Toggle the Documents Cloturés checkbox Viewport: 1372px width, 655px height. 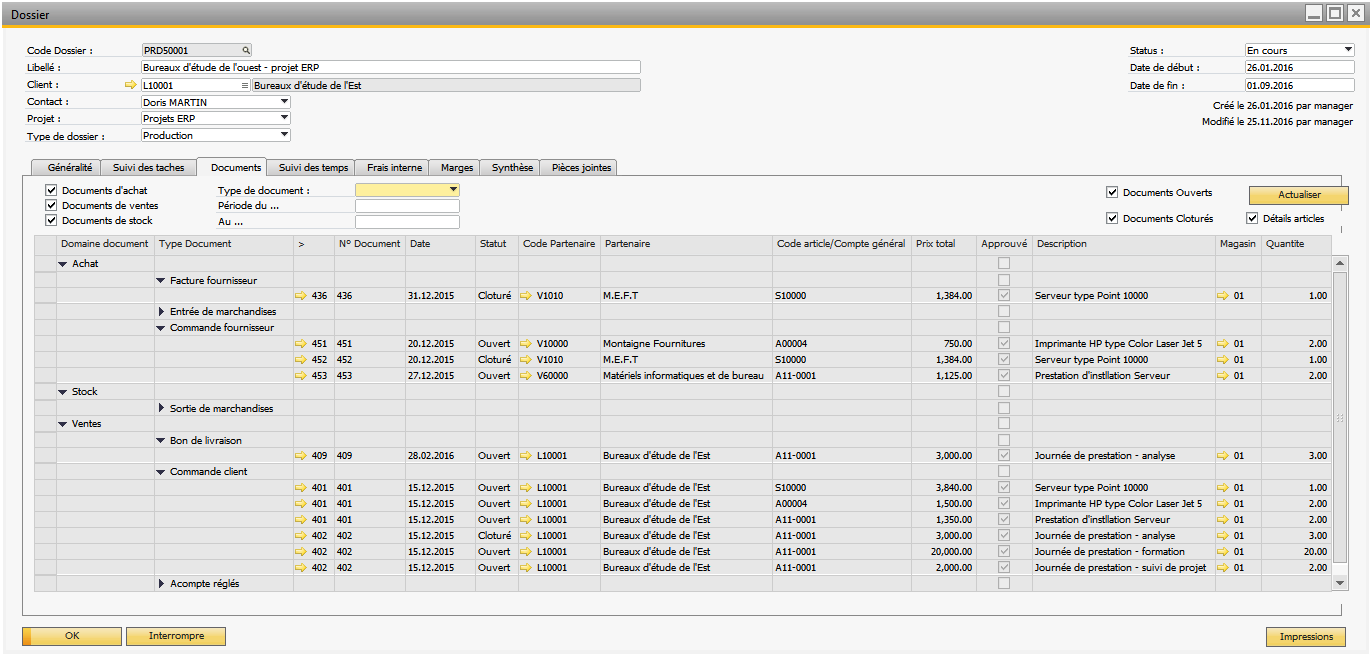point(1112,218)
